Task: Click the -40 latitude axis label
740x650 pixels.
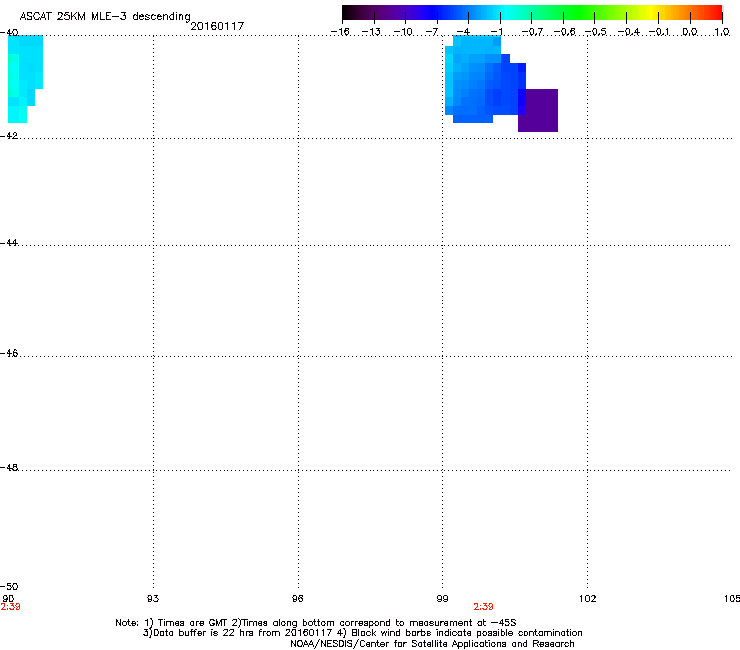Action: pyautogui.click(x=9, y=32)
